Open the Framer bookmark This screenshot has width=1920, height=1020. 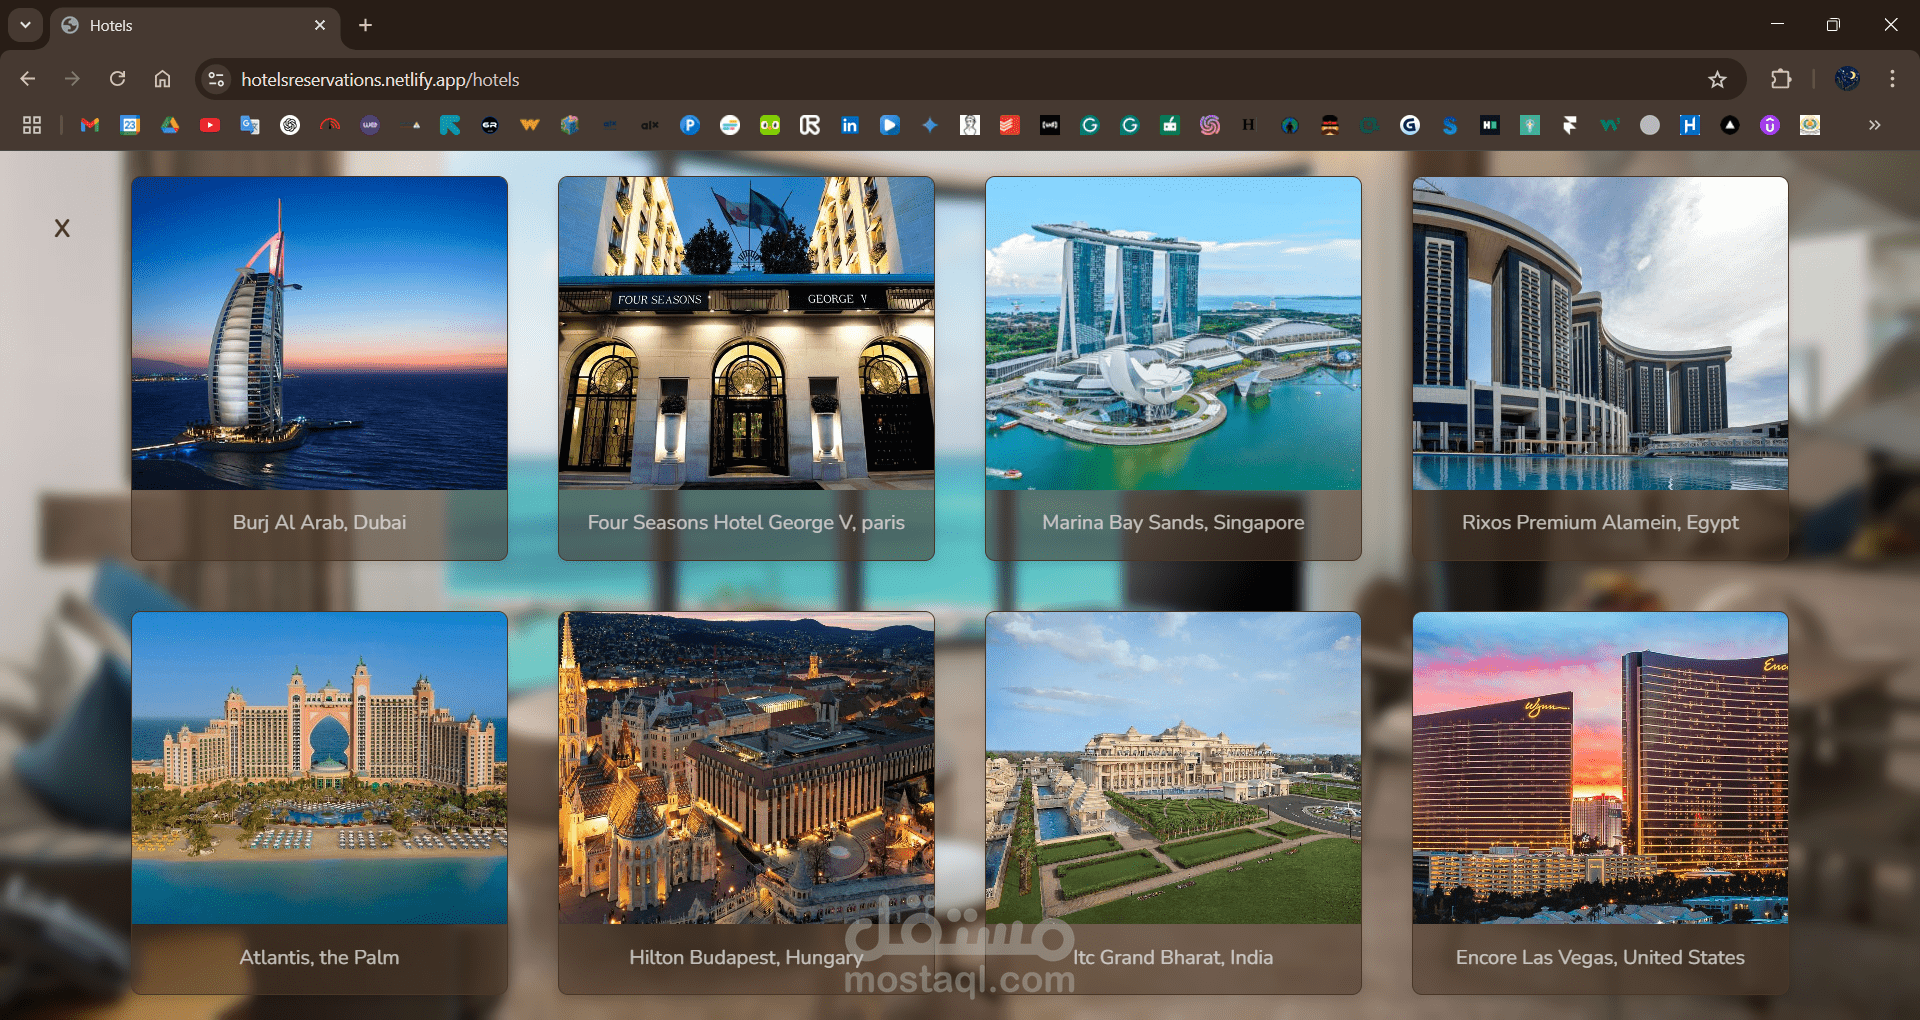point(1570,125)
